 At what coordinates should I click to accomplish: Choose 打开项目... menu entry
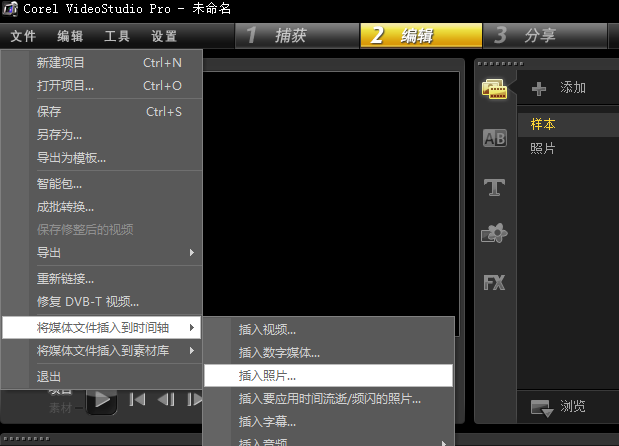coord(102,86)
